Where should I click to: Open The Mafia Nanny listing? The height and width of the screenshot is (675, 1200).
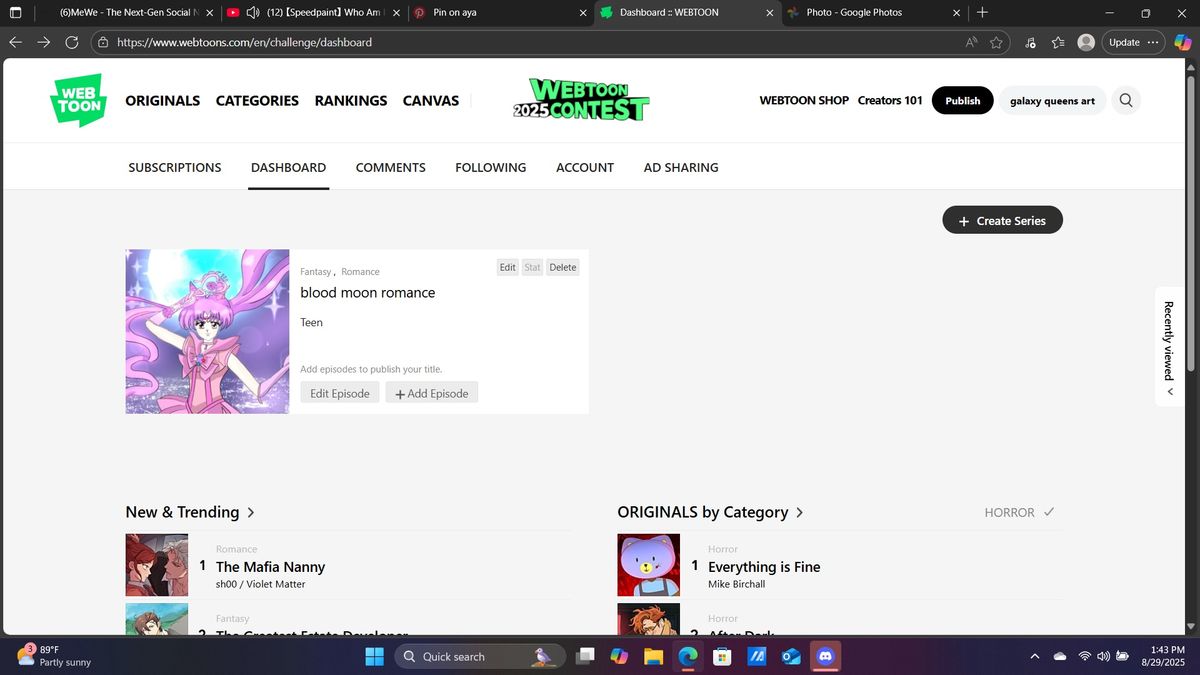[270, 567]
